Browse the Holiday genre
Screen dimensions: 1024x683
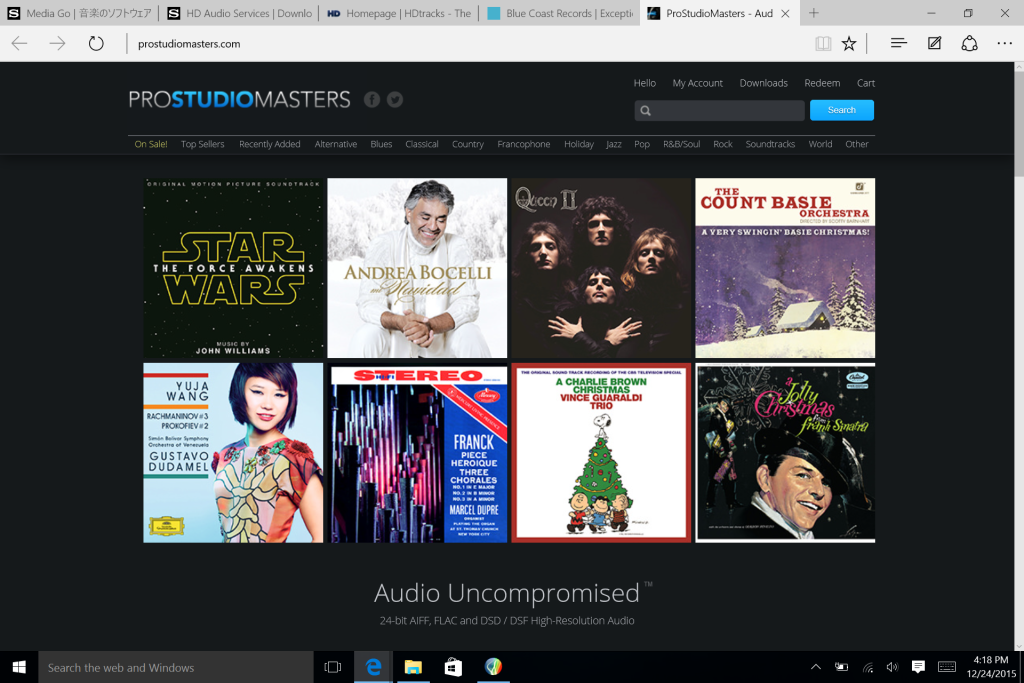point(579,144)
